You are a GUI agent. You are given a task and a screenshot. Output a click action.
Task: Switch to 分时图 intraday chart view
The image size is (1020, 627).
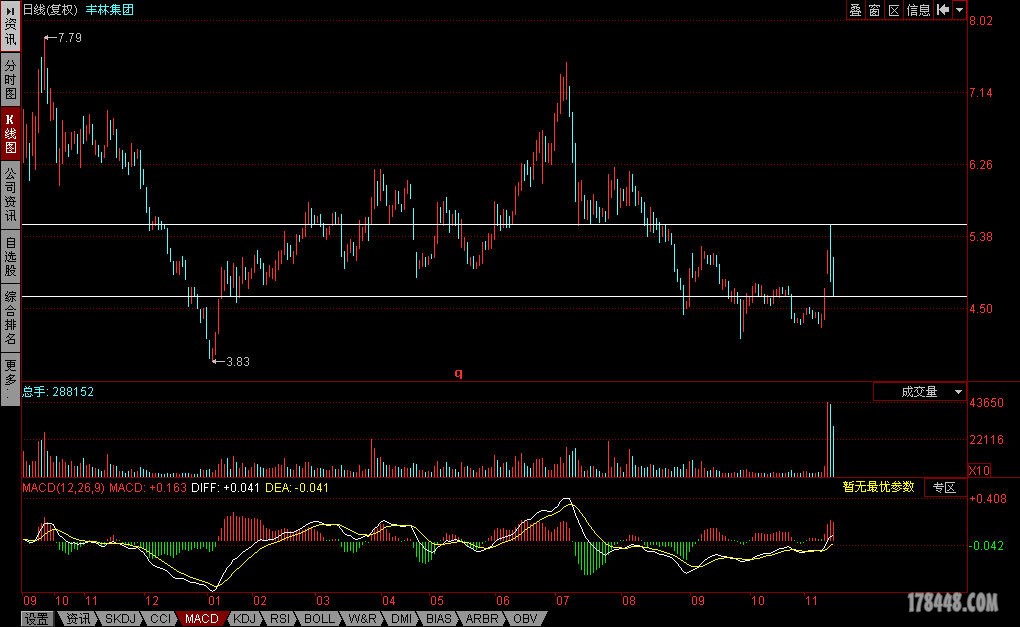[10, 79]
